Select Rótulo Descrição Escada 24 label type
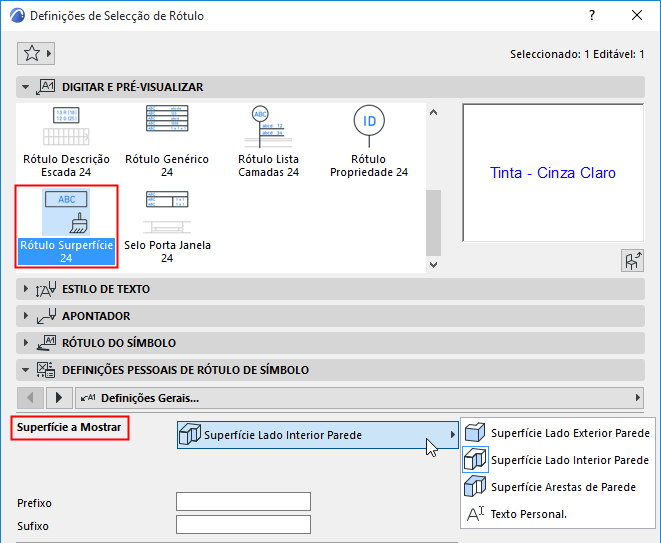 pos(66,142)
